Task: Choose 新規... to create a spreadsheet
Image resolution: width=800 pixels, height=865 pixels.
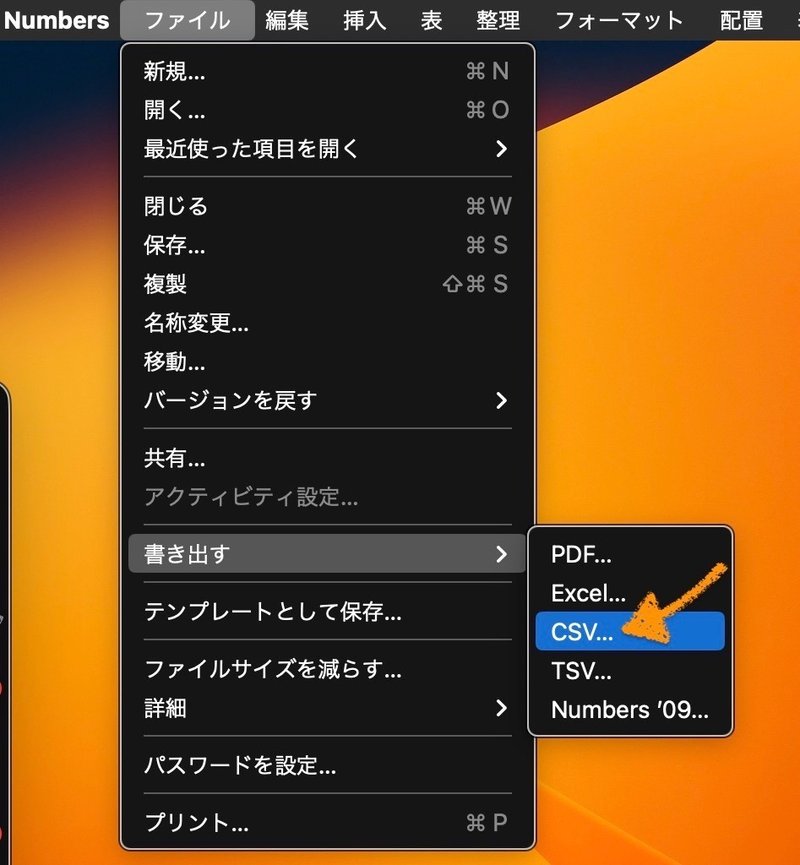Action: click(x=327, y=71)
